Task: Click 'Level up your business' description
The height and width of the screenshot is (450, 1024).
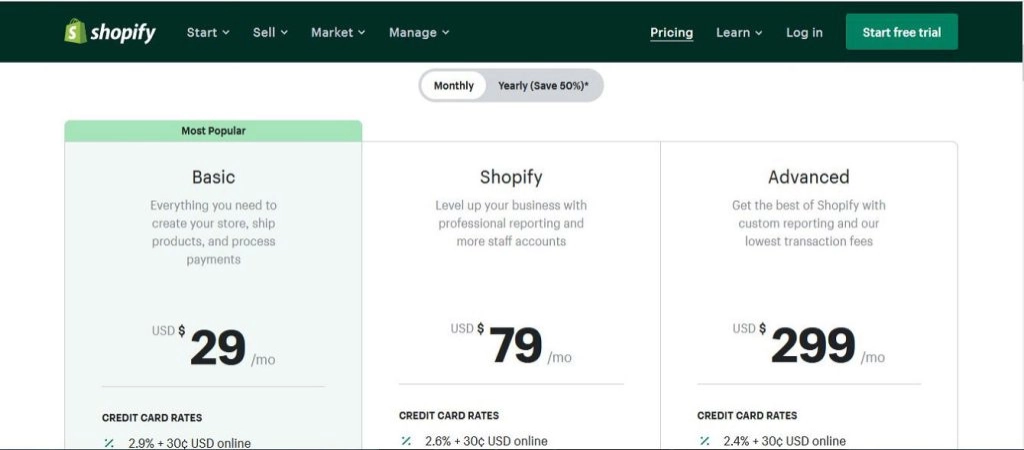Action: click(511, 223)
